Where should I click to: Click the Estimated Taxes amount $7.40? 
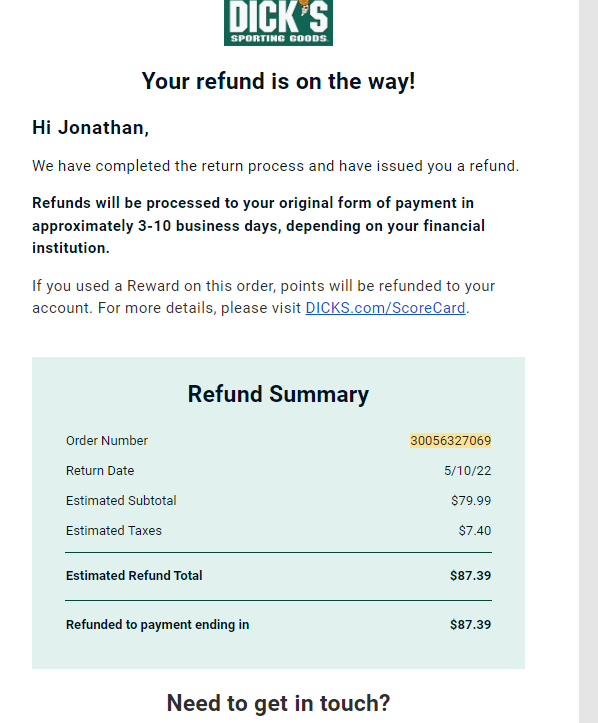[474, 530]
